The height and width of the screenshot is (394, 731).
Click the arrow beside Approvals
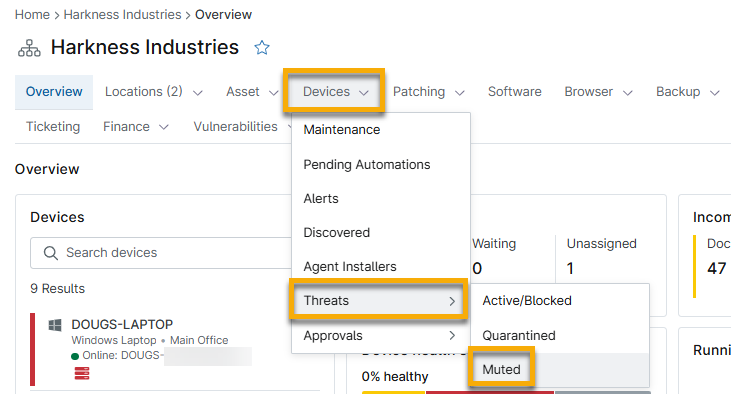(x=451, y=336)
